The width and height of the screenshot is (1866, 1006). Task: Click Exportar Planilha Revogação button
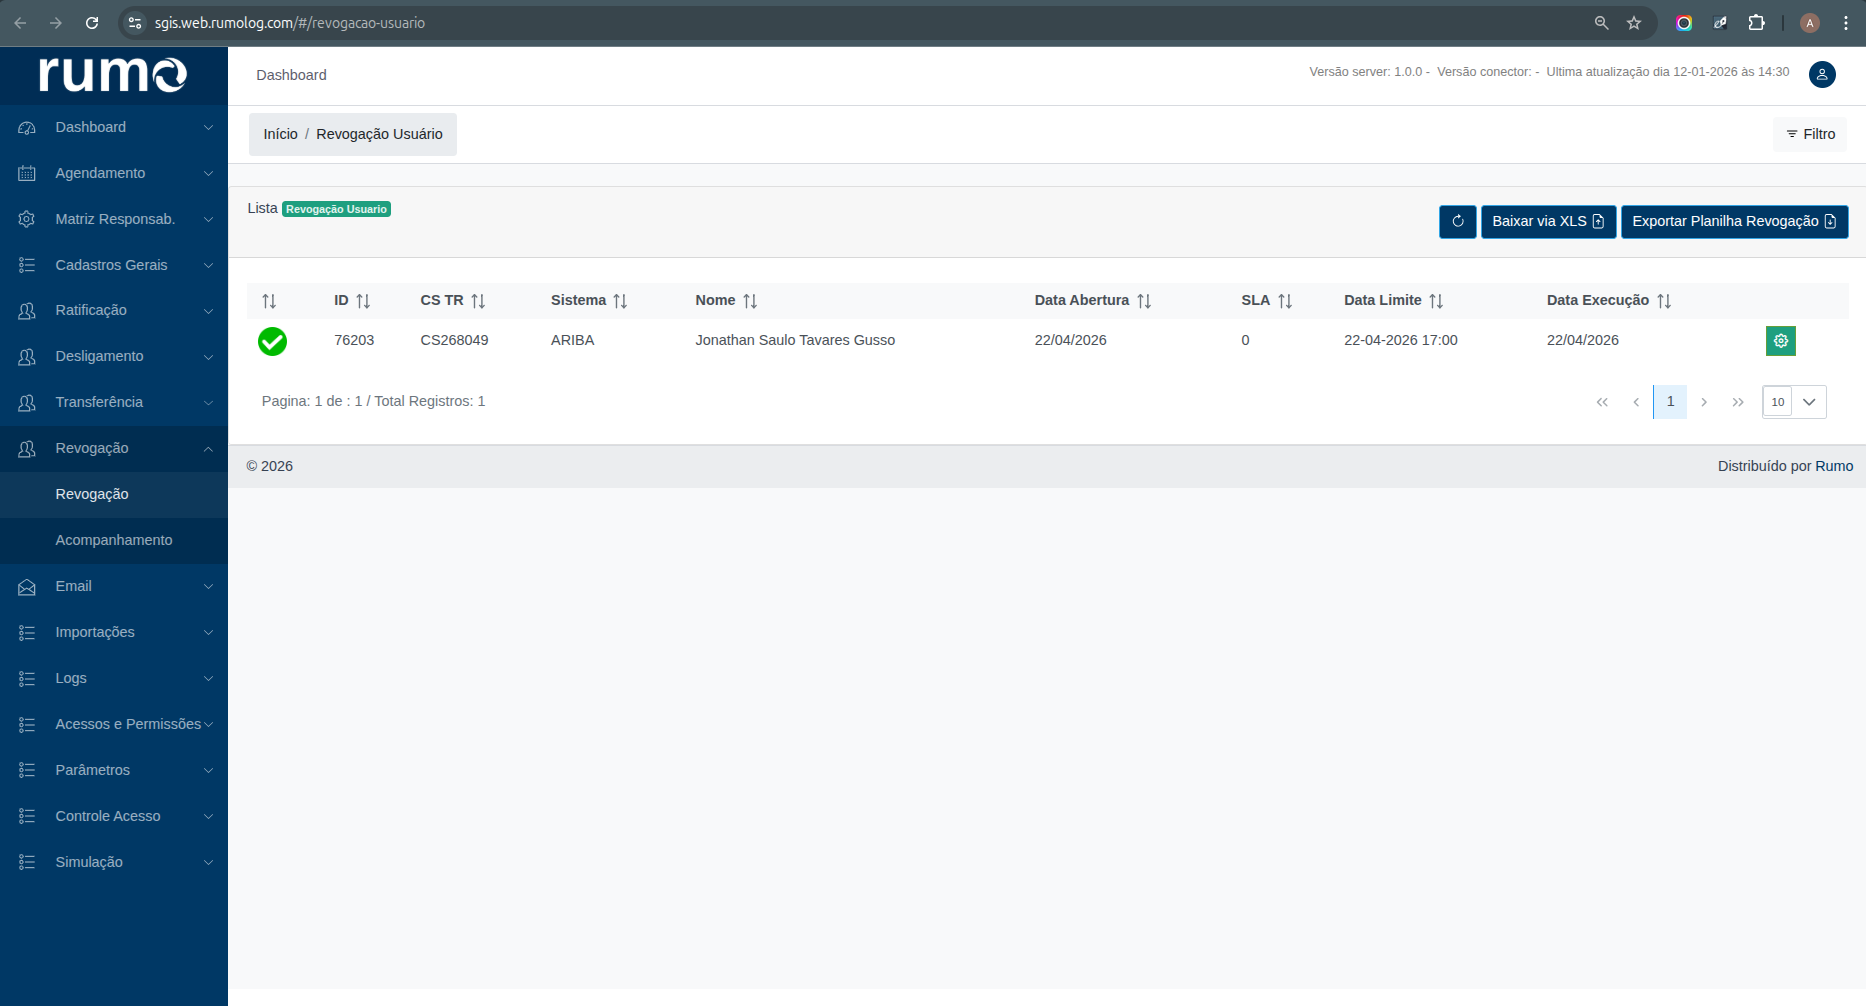1734,222
